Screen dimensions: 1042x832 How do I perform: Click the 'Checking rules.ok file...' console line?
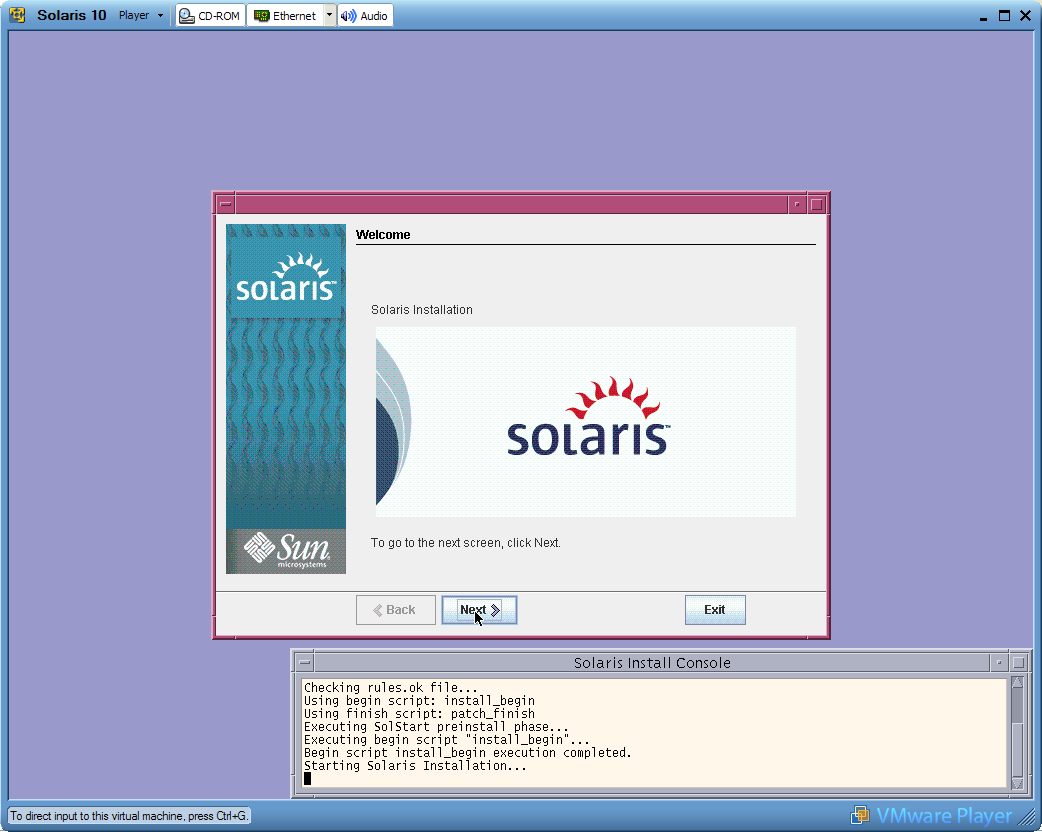(x=391, y=688)
